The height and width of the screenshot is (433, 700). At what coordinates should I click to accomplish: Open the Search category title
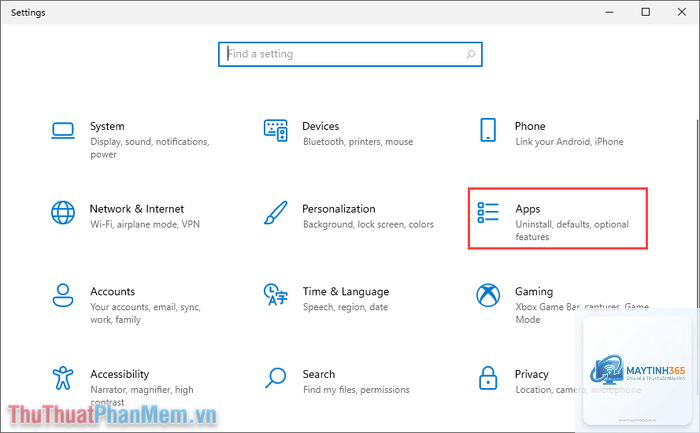[x=319, y=374]
